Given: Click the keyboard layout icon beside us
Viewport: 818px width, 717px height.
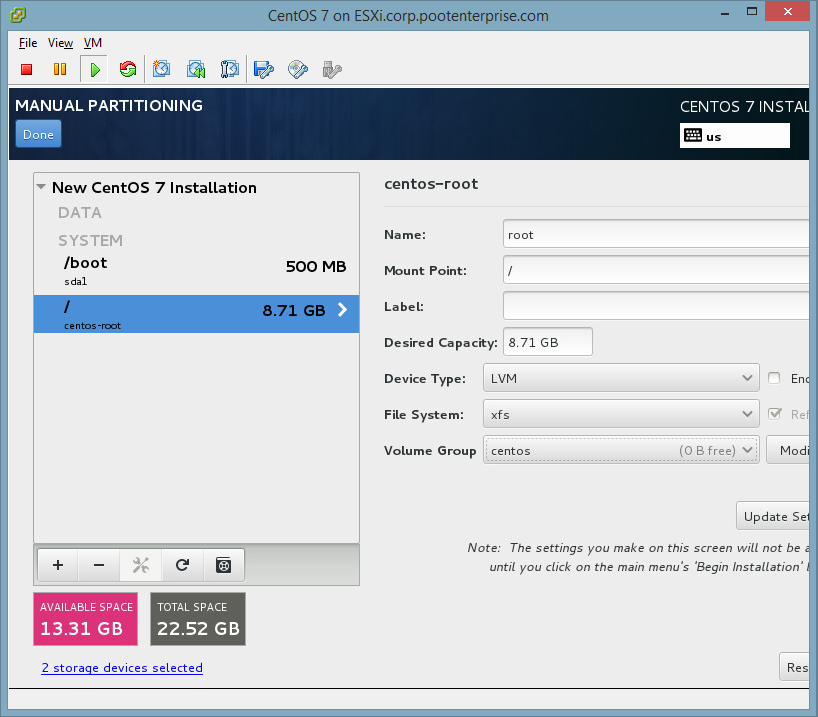Looking at the screenshot, I should pyautogui.click(x=693, y=136).
